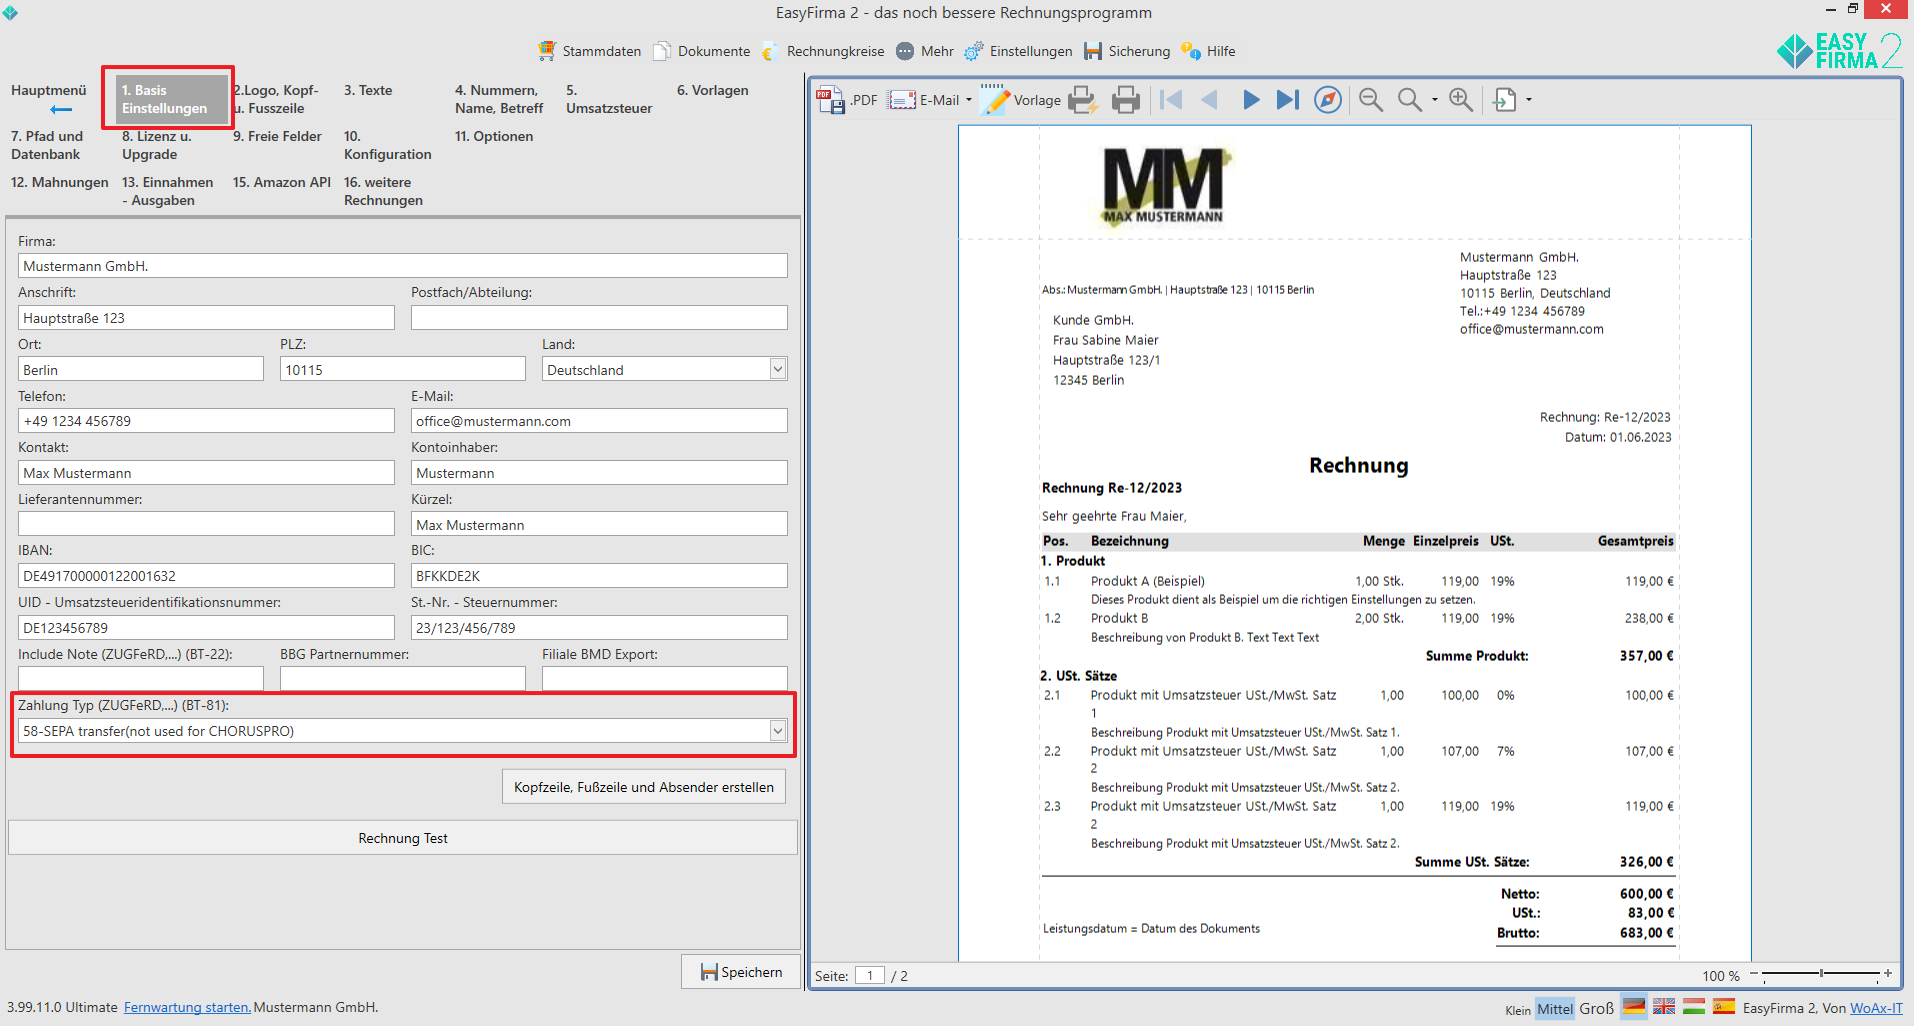The height and width of the screenshot is (1026, 1914).
Task: Open the zoom magnifier dropdown arrow
Action: pos(1435,100)
